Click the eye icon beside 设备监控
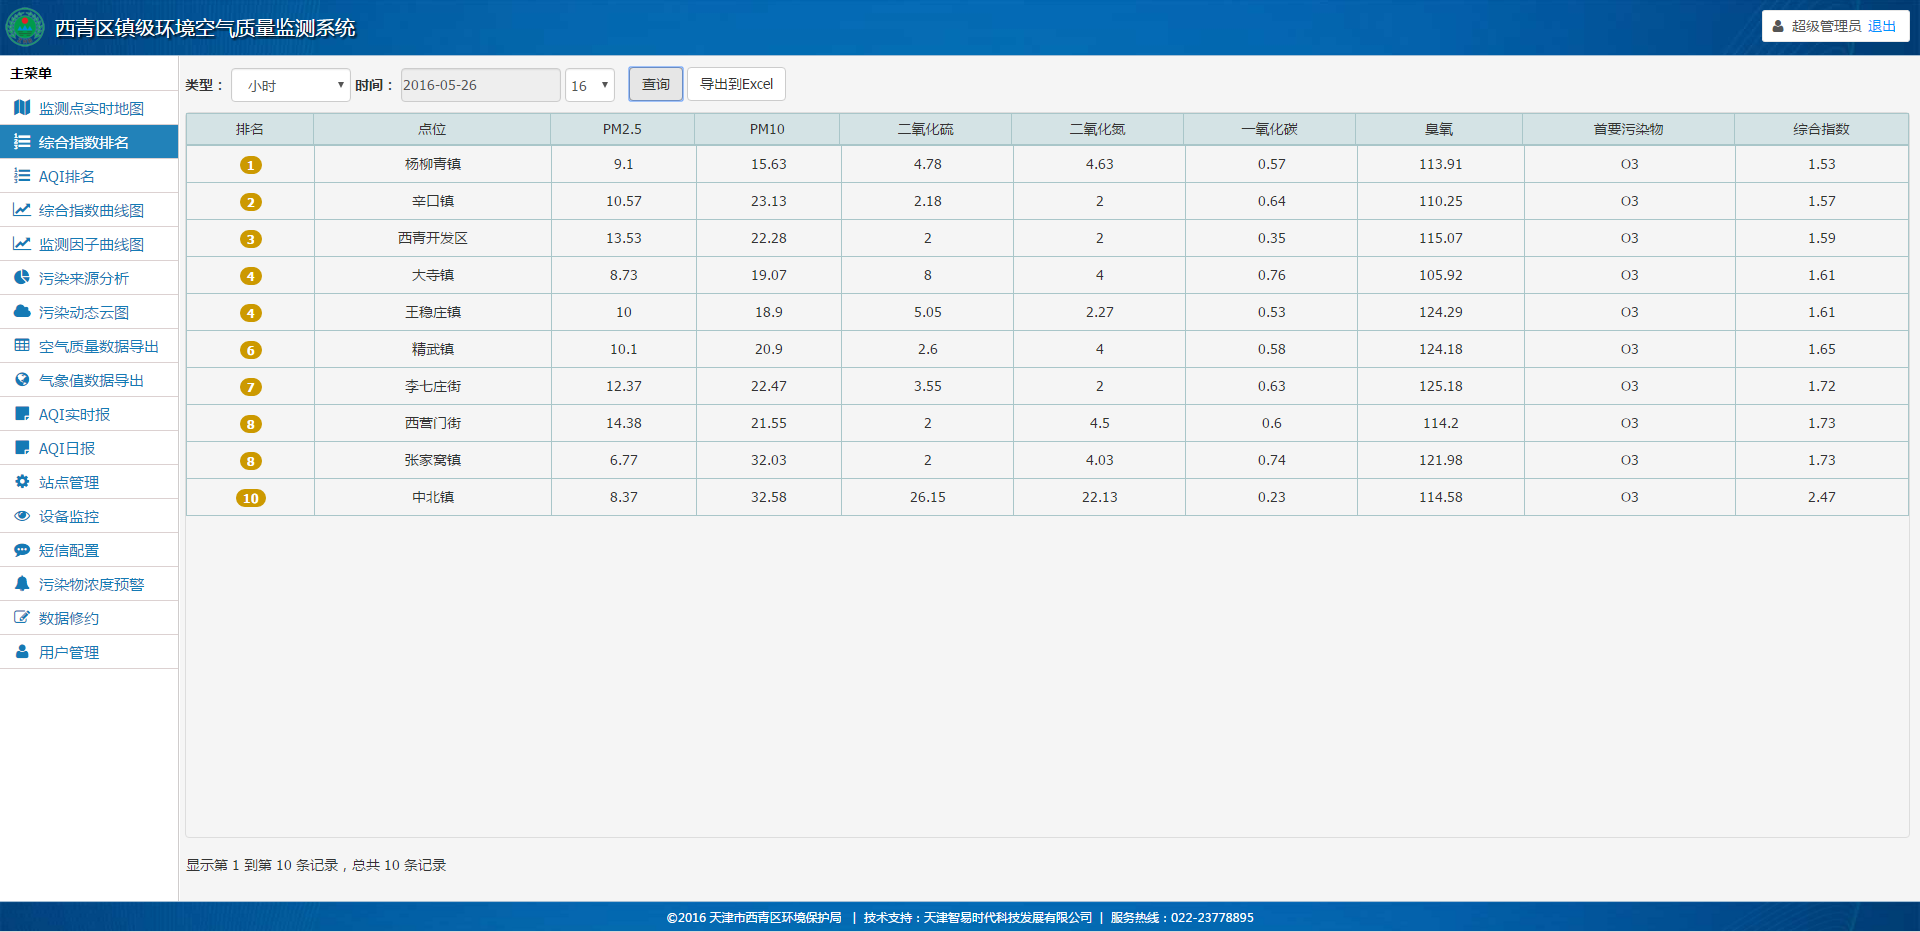 click(22, 516)
